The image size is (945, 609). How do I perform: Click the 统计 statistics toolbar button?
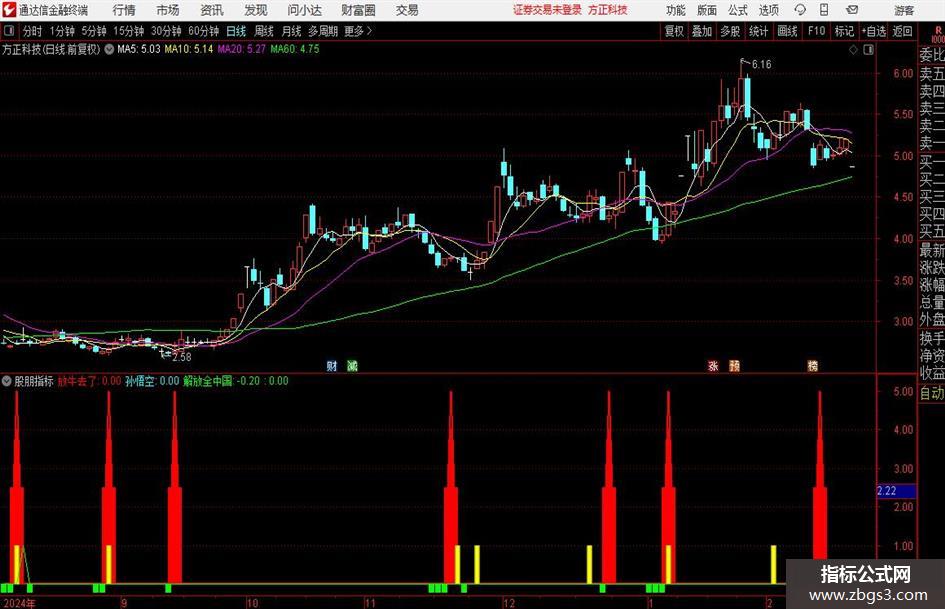(x=758, y=31)
